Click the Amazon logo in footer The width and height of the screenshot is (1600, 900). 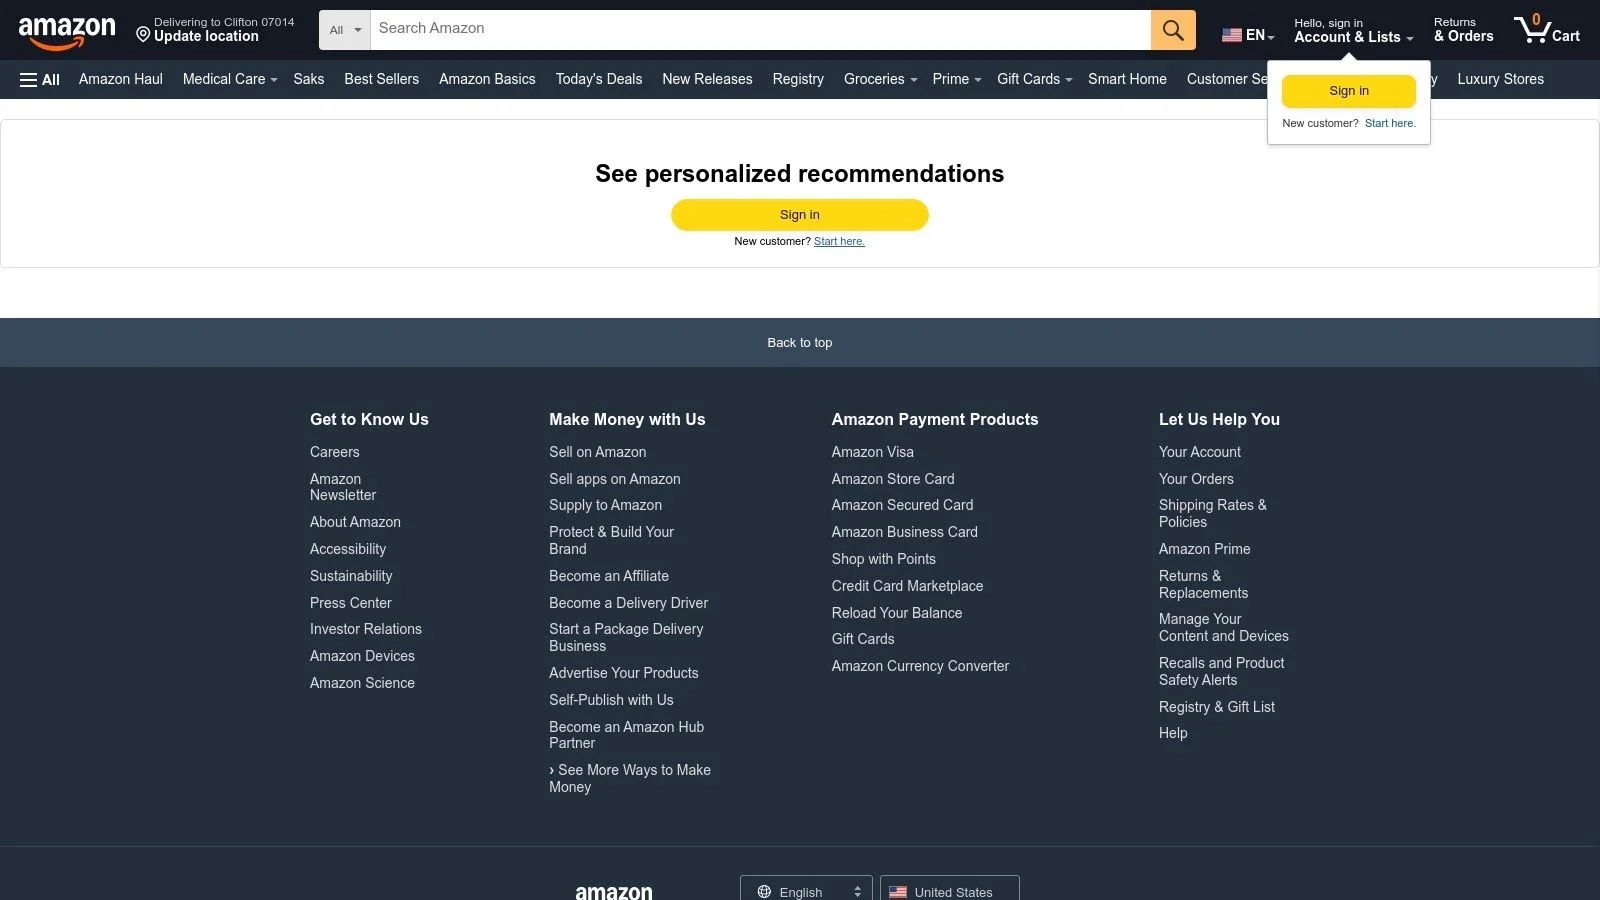pos(614,891)
